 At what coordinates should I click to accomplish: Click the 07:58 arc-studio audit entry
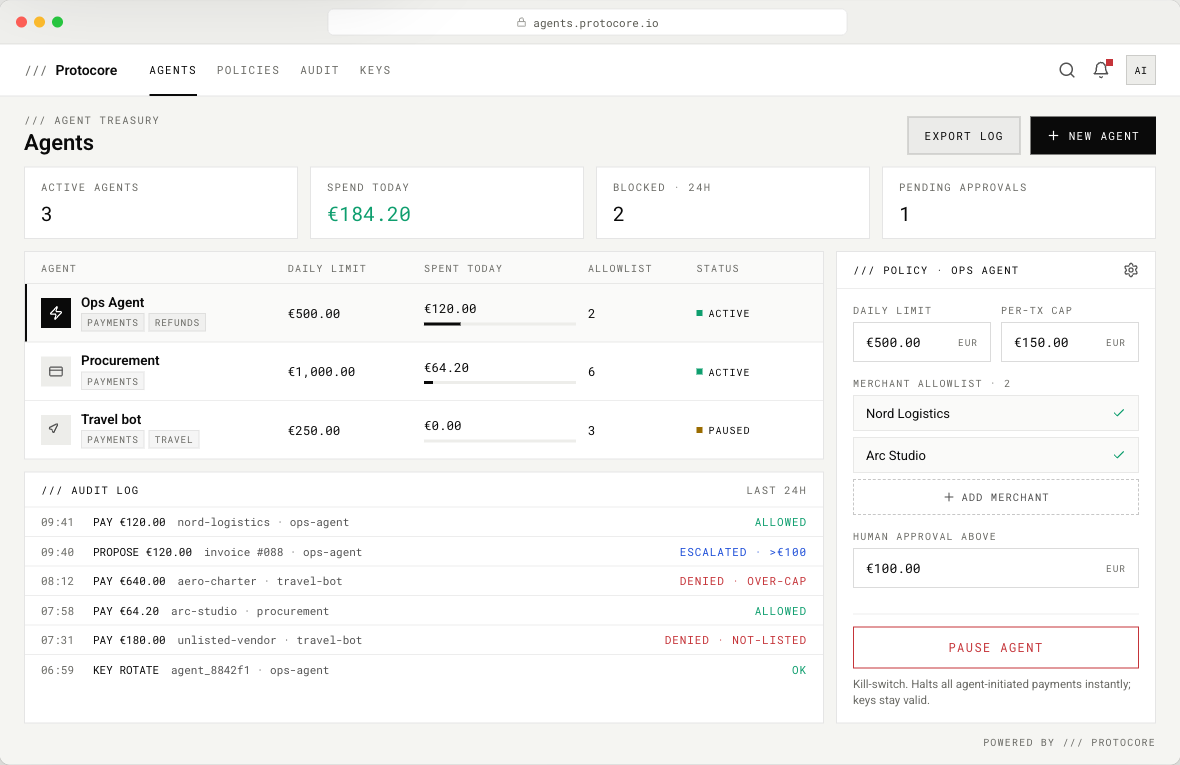[424, 611]
